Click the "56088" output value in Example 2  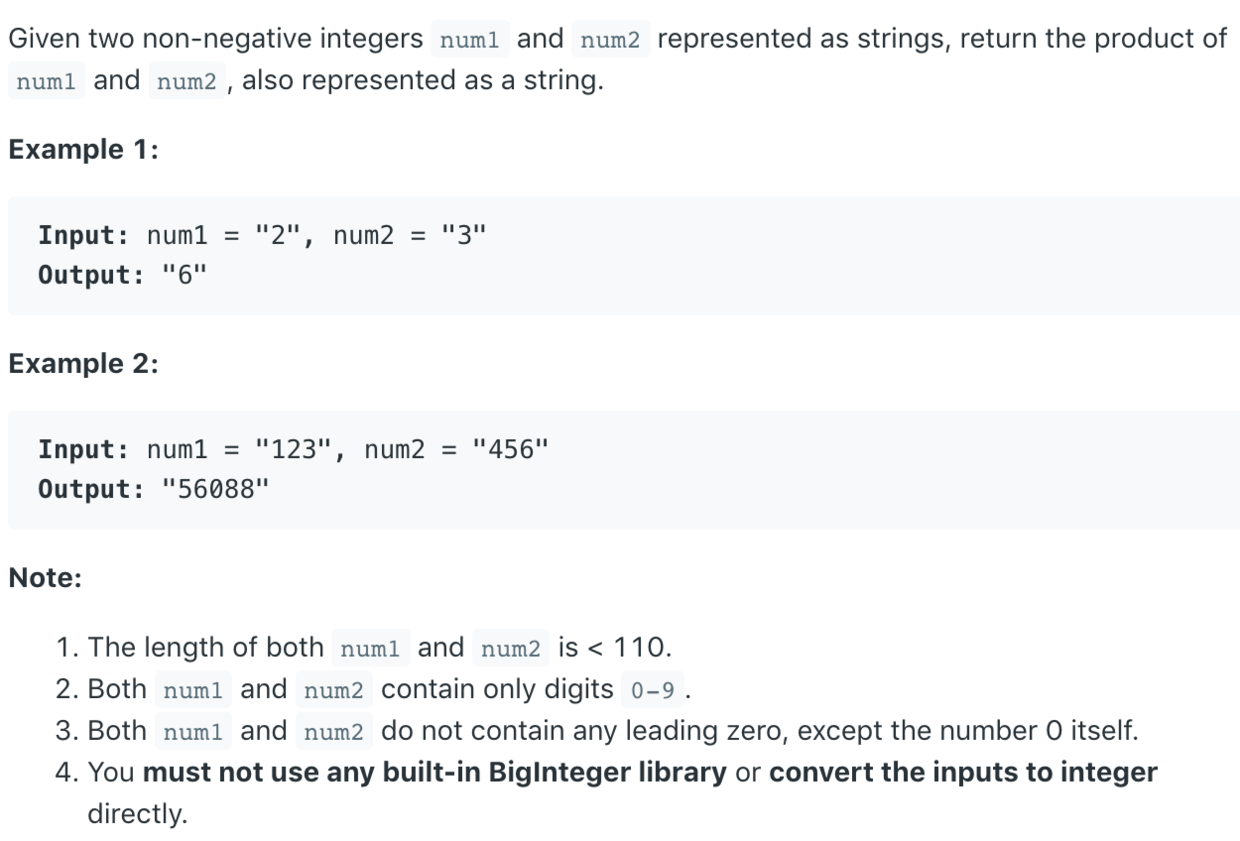(215, 489)
